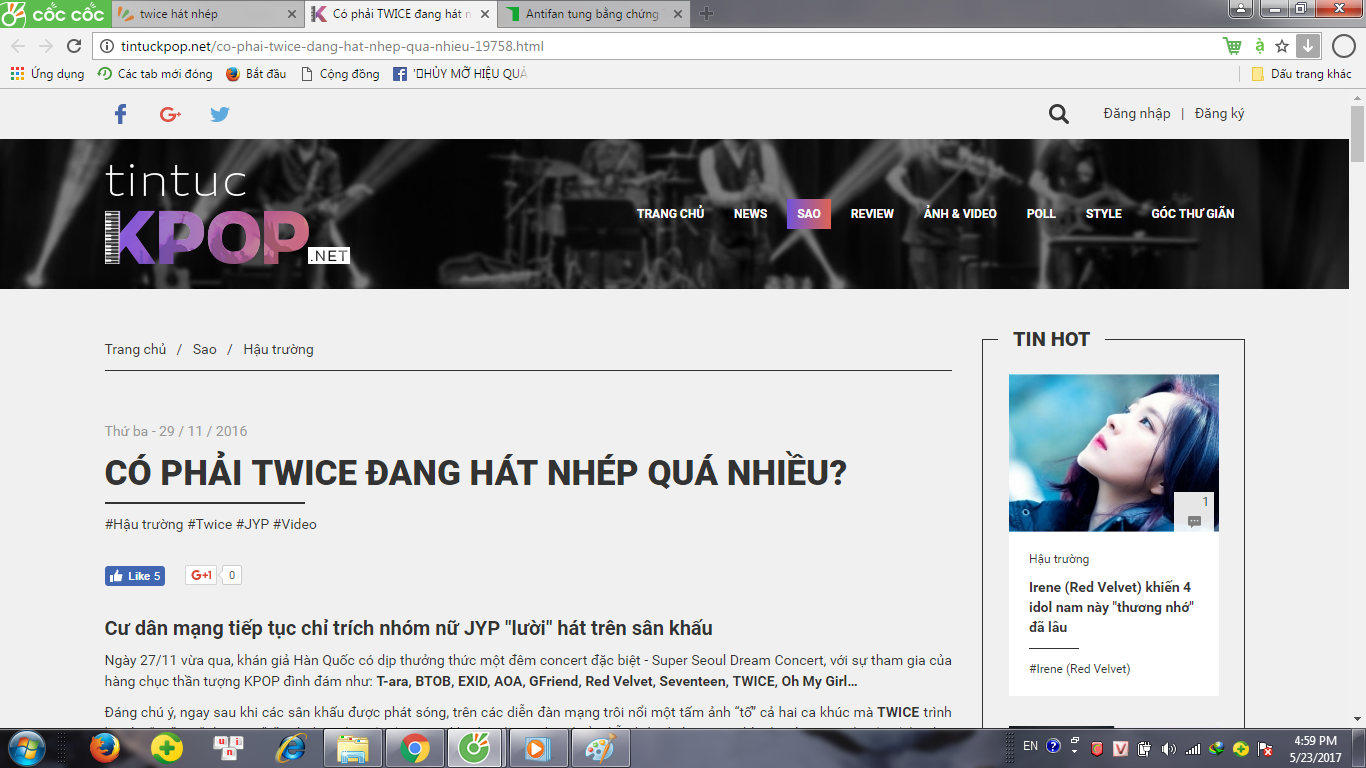Click the Facebook 'Like 5' button
1366x768 pixels.
pyautogui.click(x=135, y=576)
